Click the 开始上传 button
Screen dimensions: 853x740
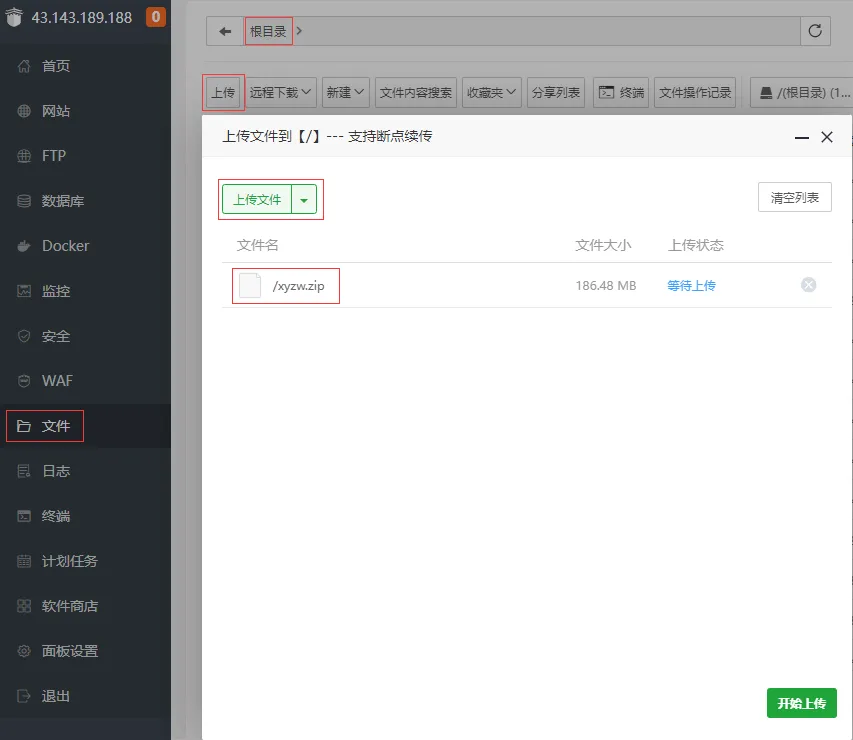[801, 703]
